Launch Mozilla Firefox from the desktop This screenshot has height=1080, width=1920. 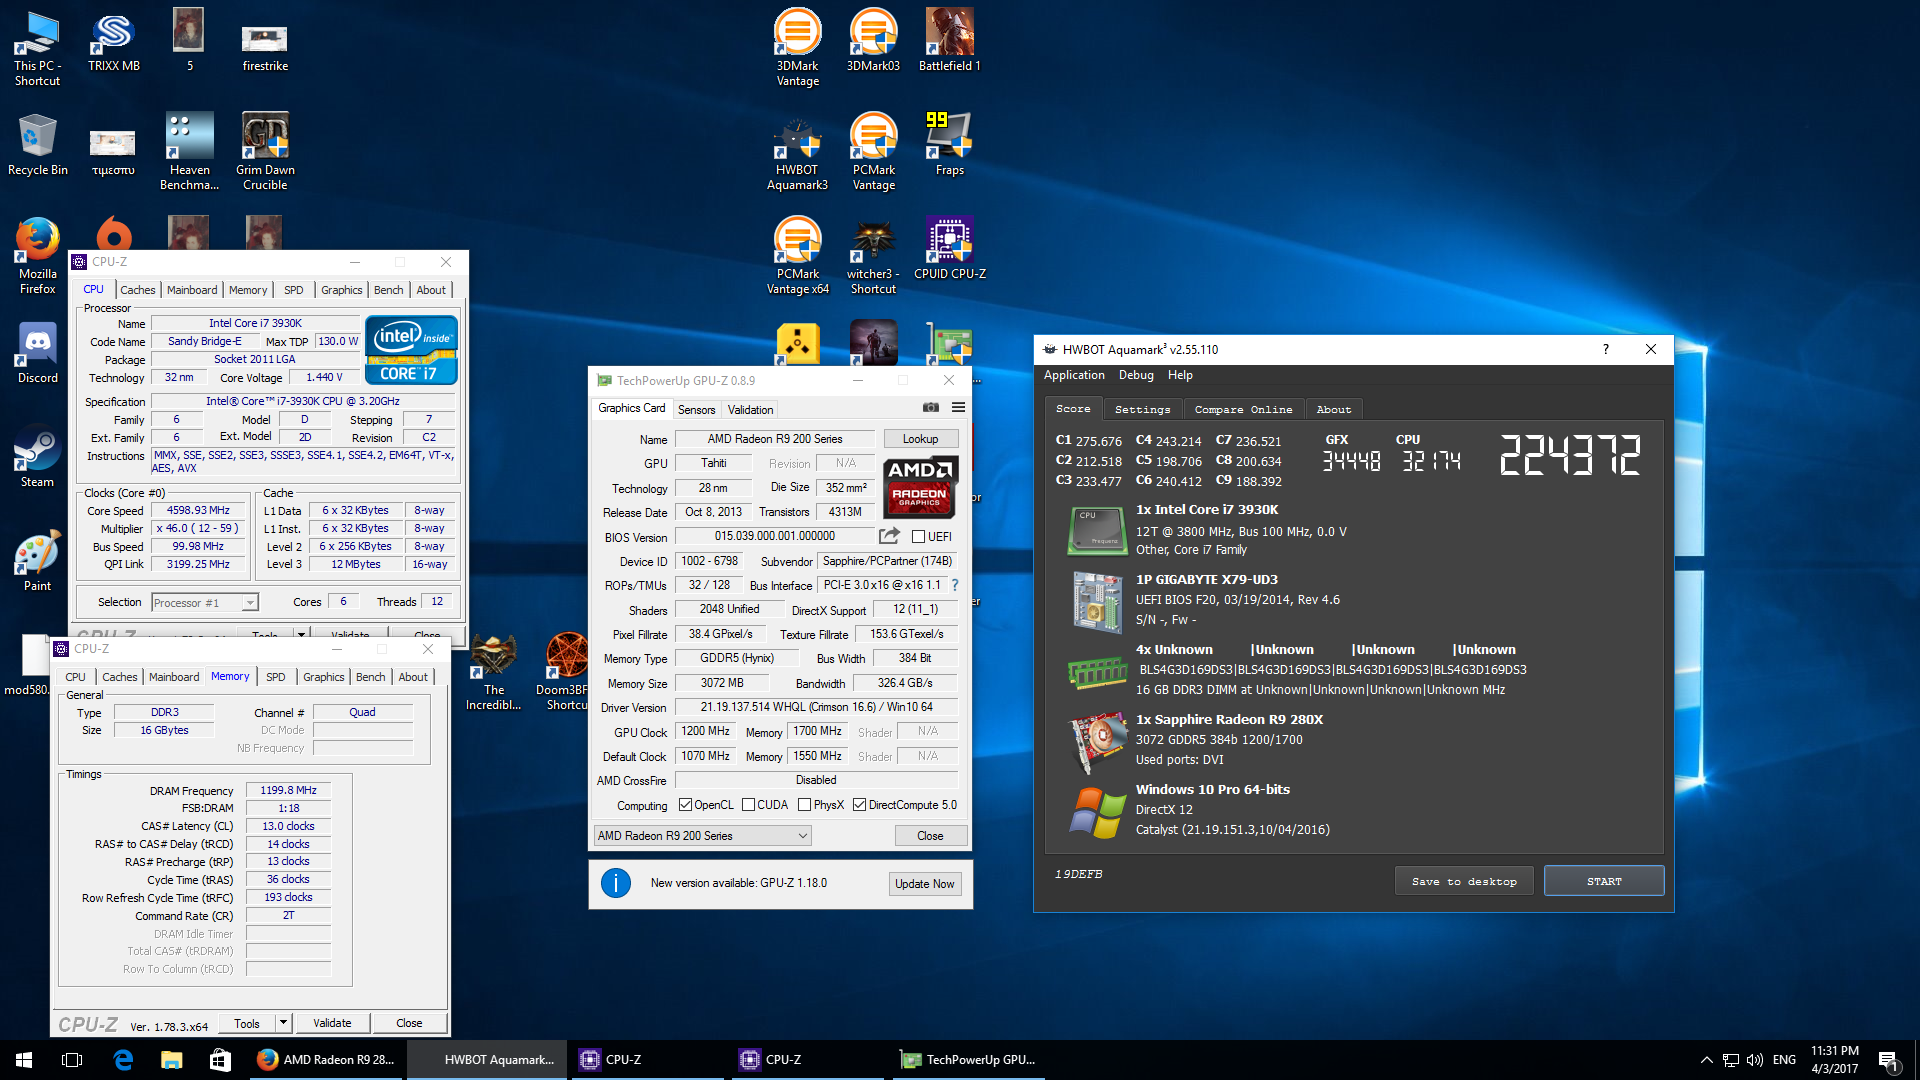pos(38,257)
